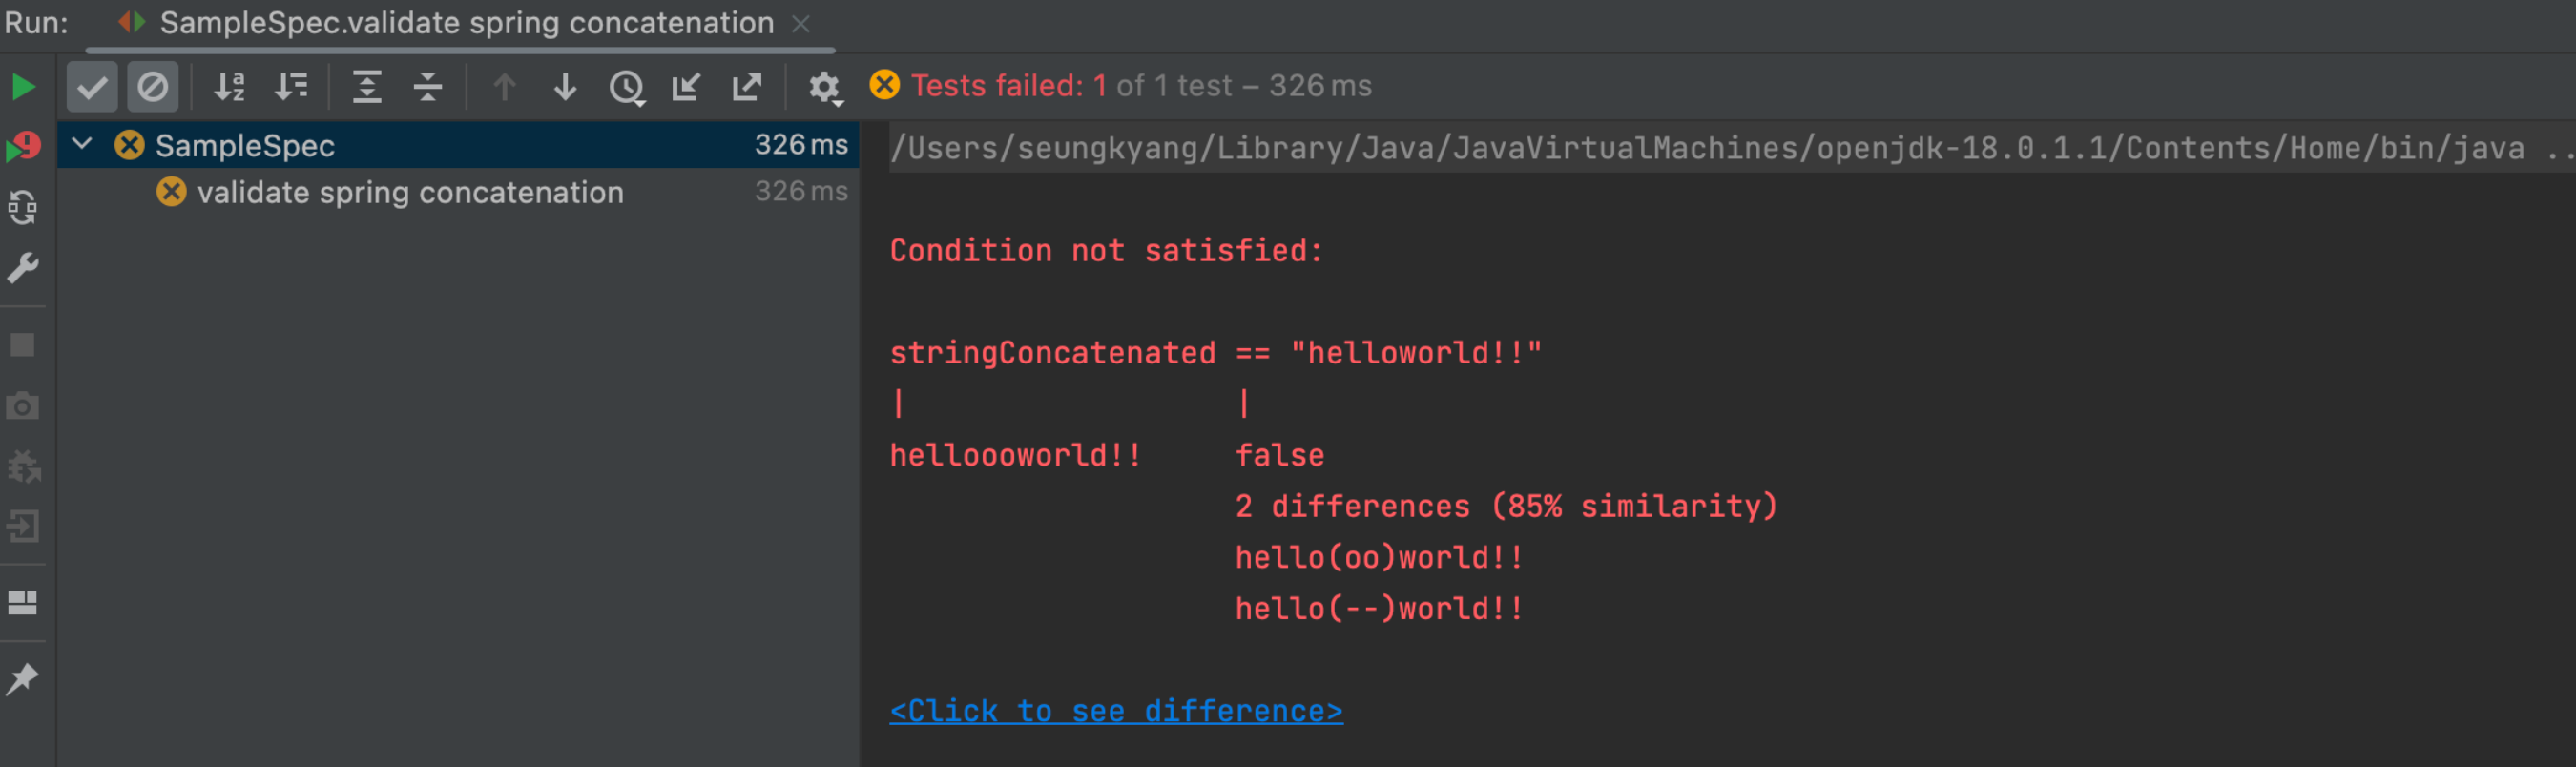The height and width of the screenshot is (767, 2576).
Task: Sort tests alphabetically
Action: pyautogui.click(x=230, y=87)
